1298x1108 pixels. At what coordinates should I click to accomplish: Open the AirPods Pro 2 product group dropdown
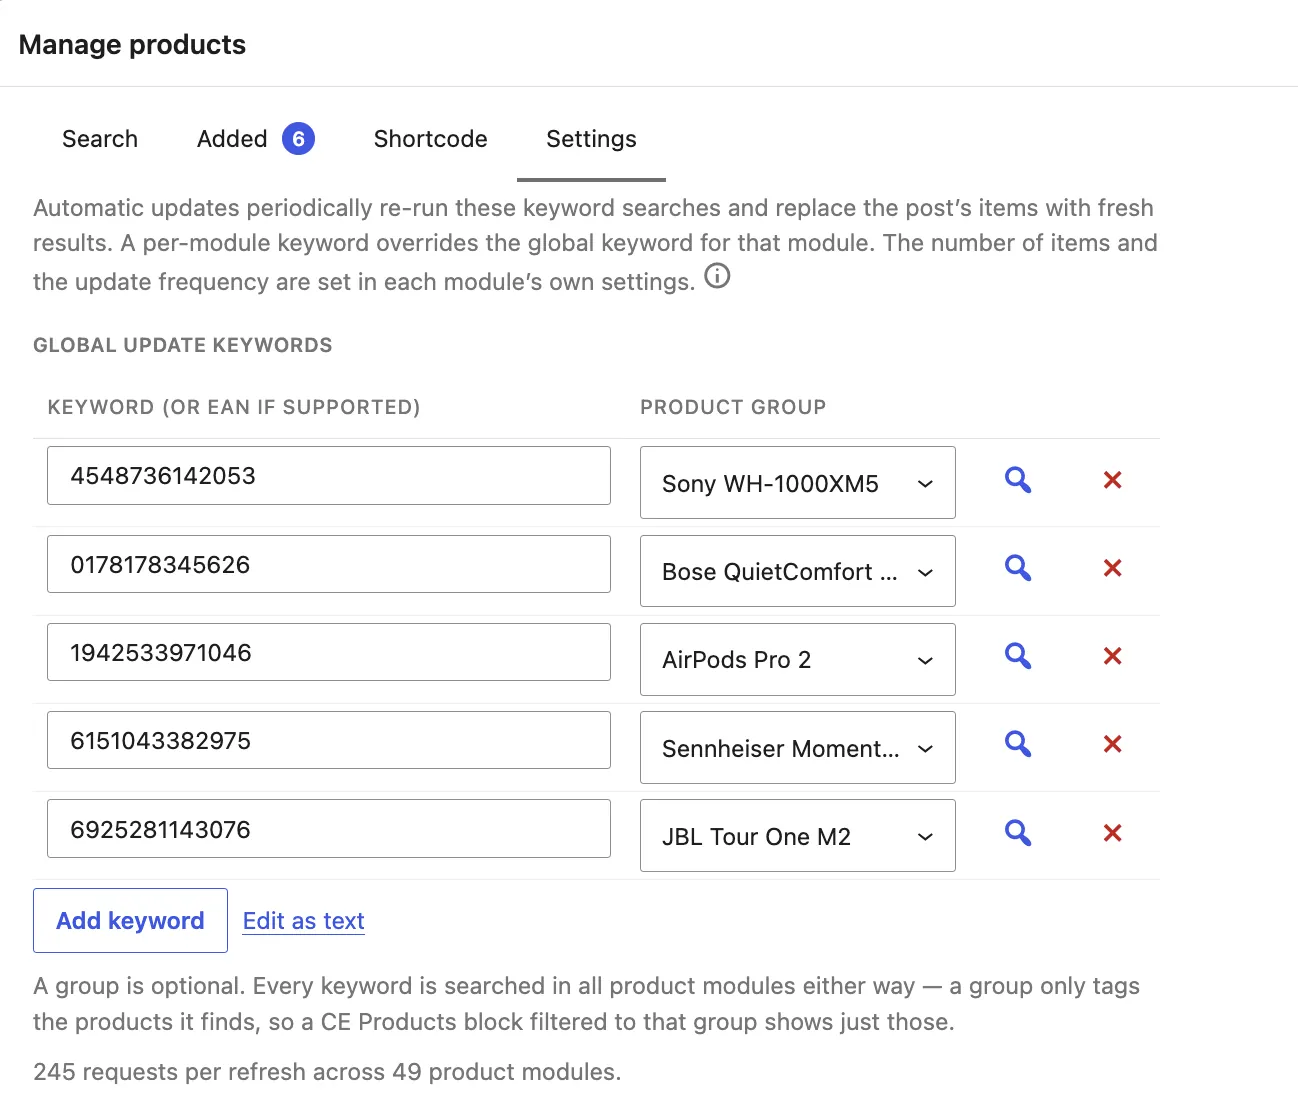[x=798, y=659]
